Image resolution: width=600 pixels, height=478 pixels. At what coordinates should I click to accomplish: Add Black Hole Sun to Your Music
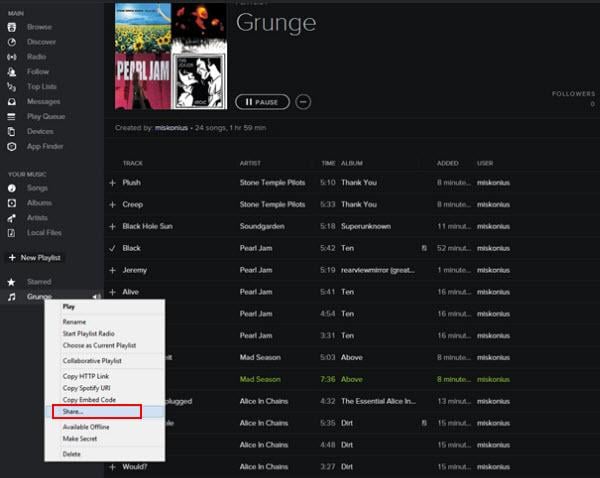(112, 227)
